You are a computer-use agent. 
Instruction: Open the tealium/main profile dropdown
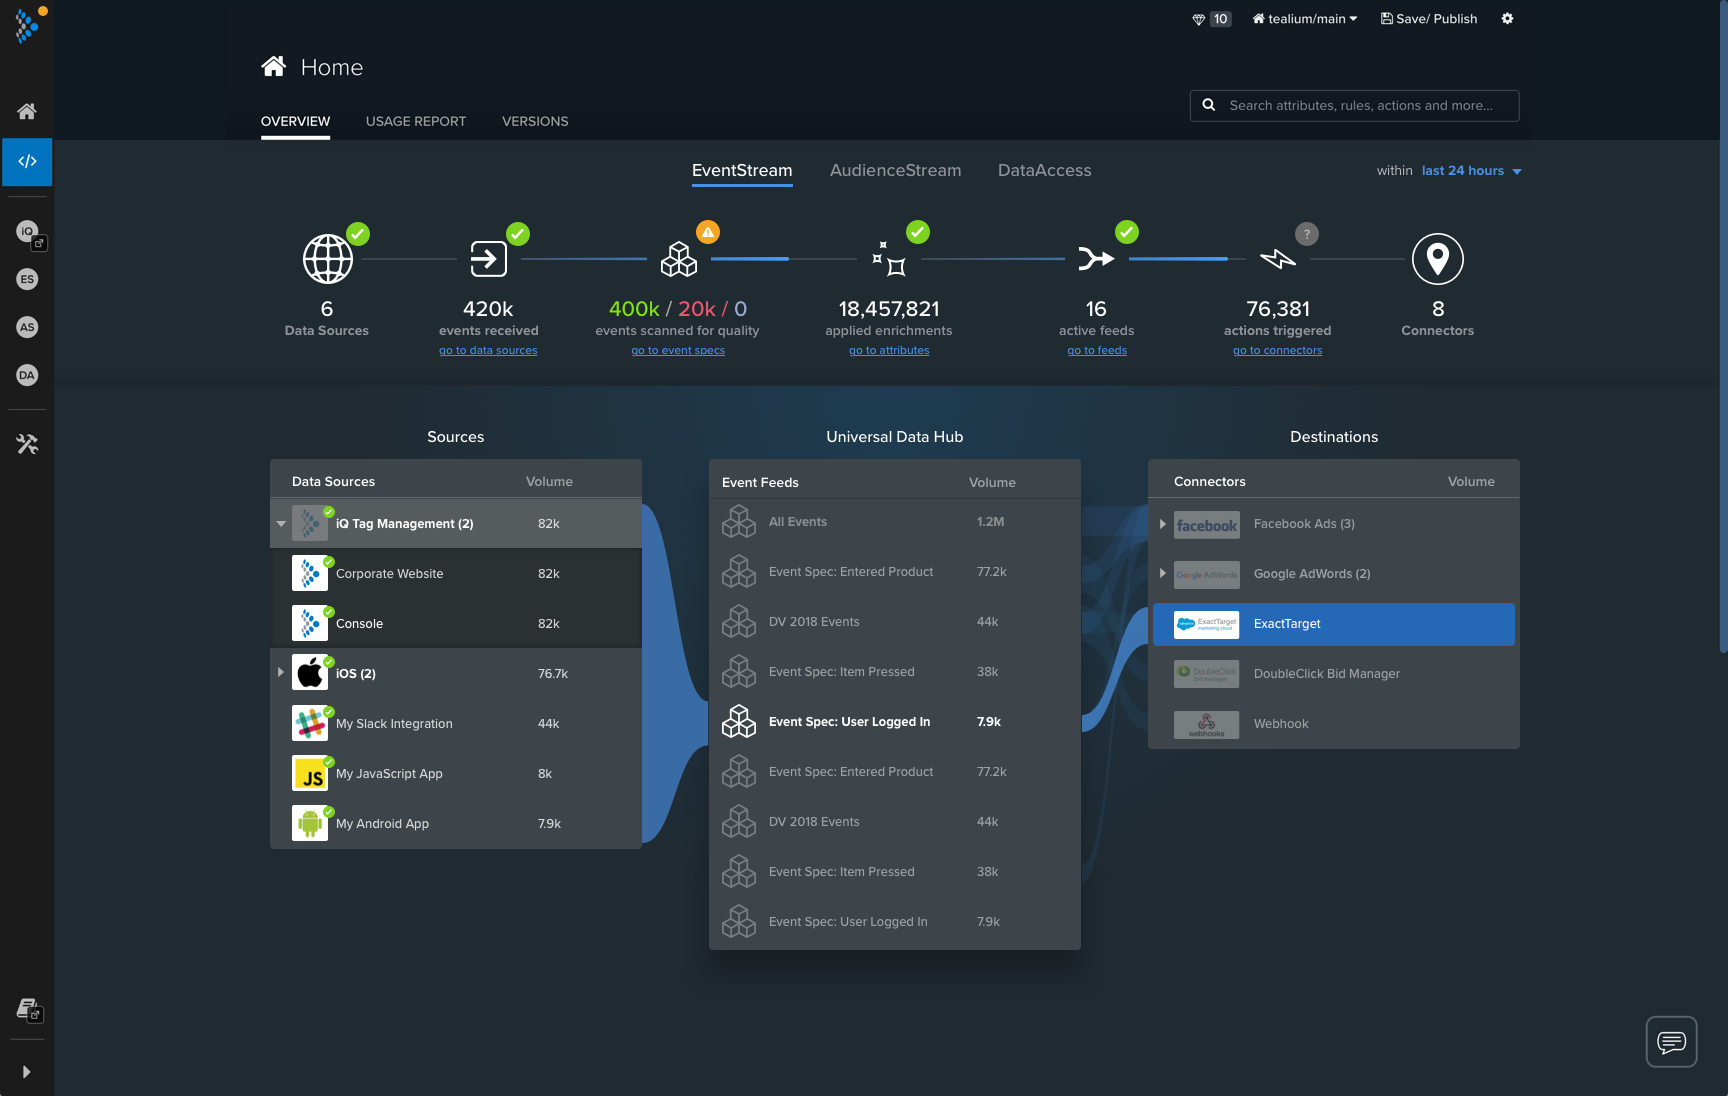1305,19
